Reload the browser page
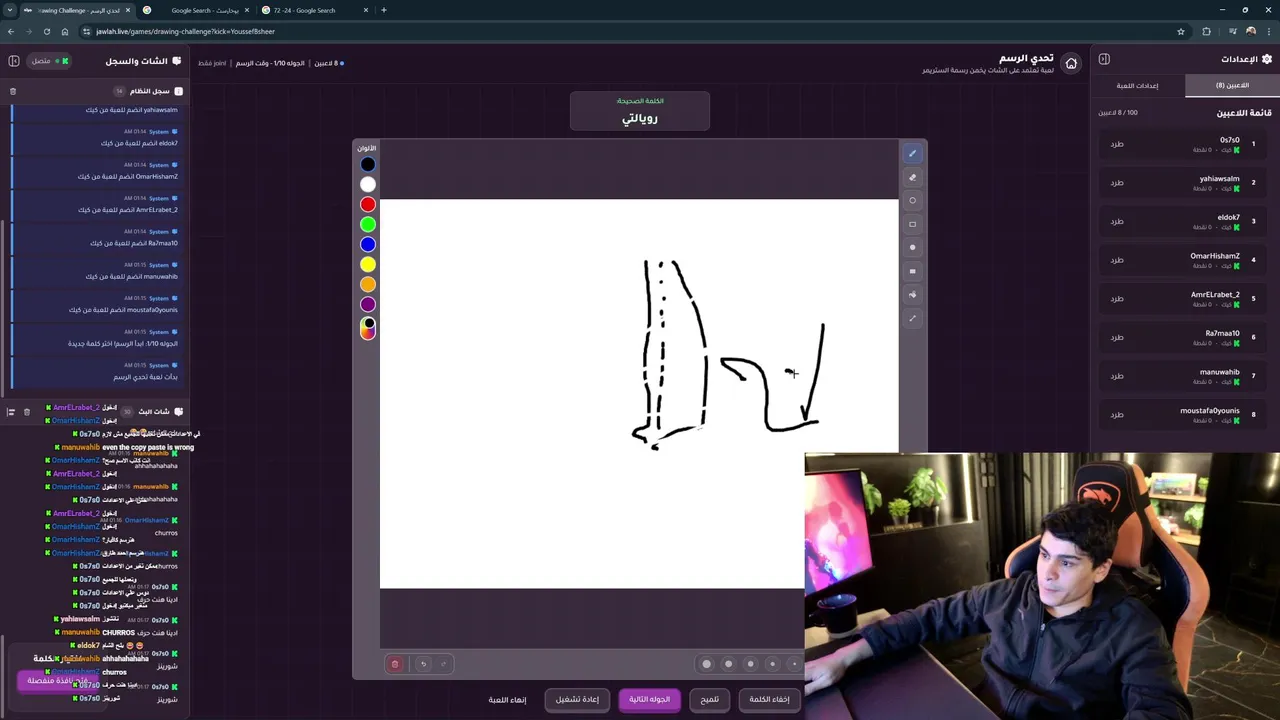 (46, 31)
